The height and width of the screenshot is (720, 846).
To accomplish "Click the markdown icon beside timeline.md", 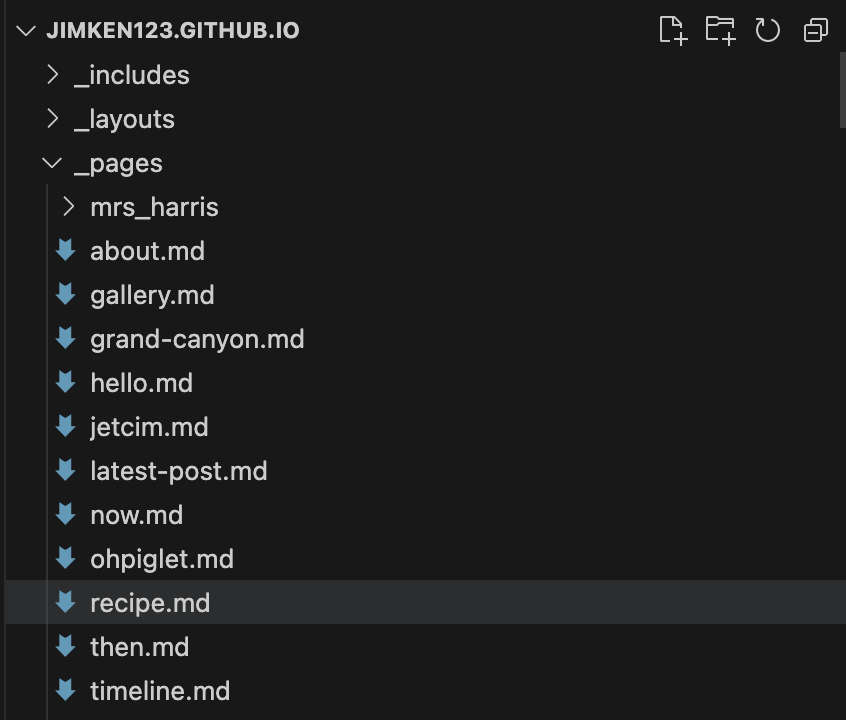I will point(66,690).
